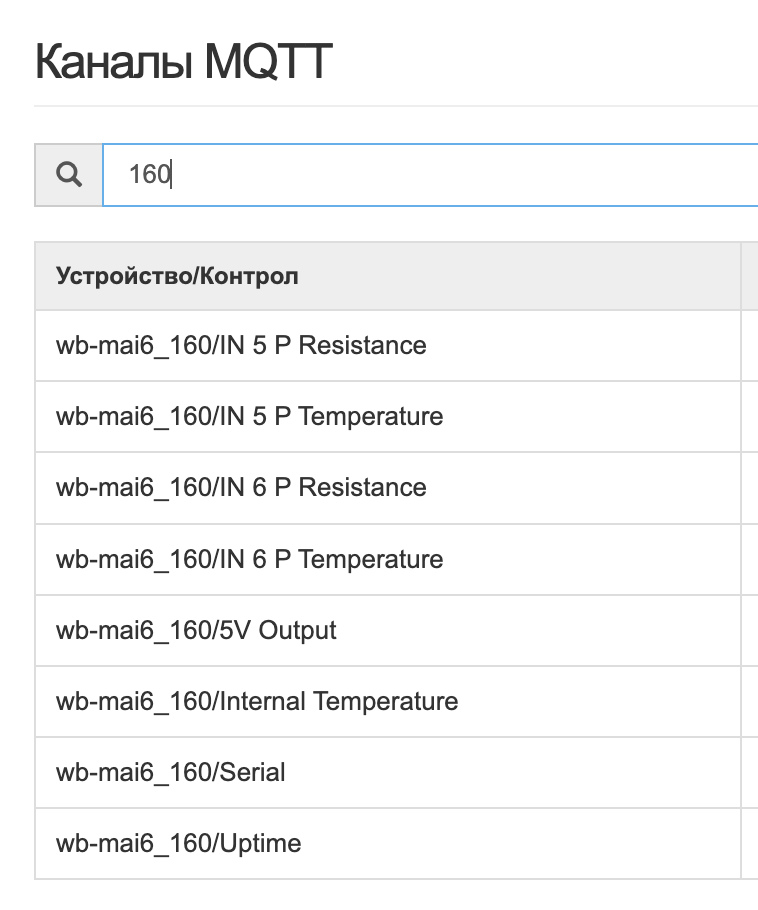Click the wb-mai6_160/Uptime channel row
The height and width of the screenshot is (910, 758).
coord(178,844)
